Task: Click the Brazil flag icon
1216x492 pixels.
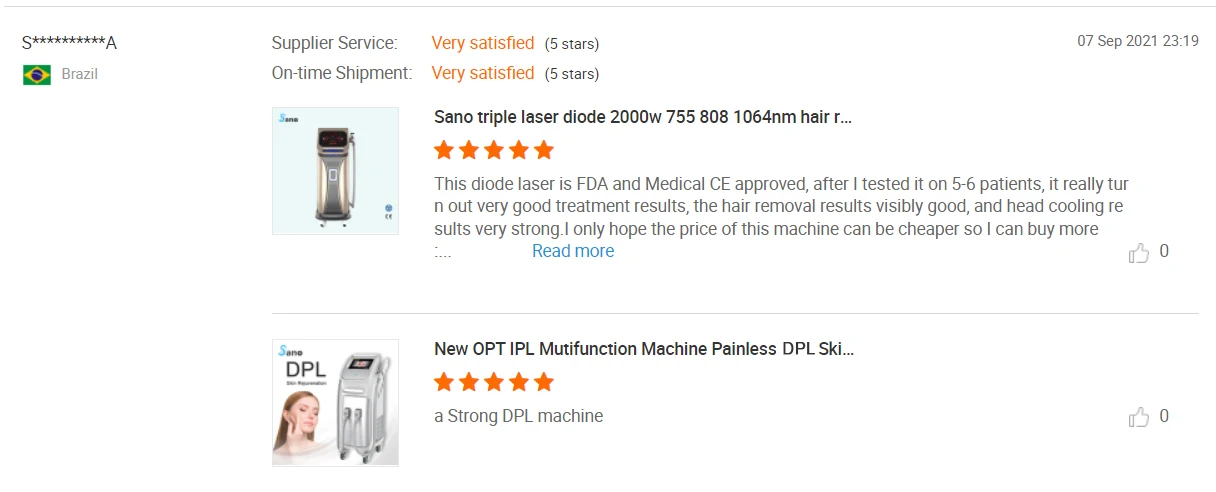Action: point(37,75)
